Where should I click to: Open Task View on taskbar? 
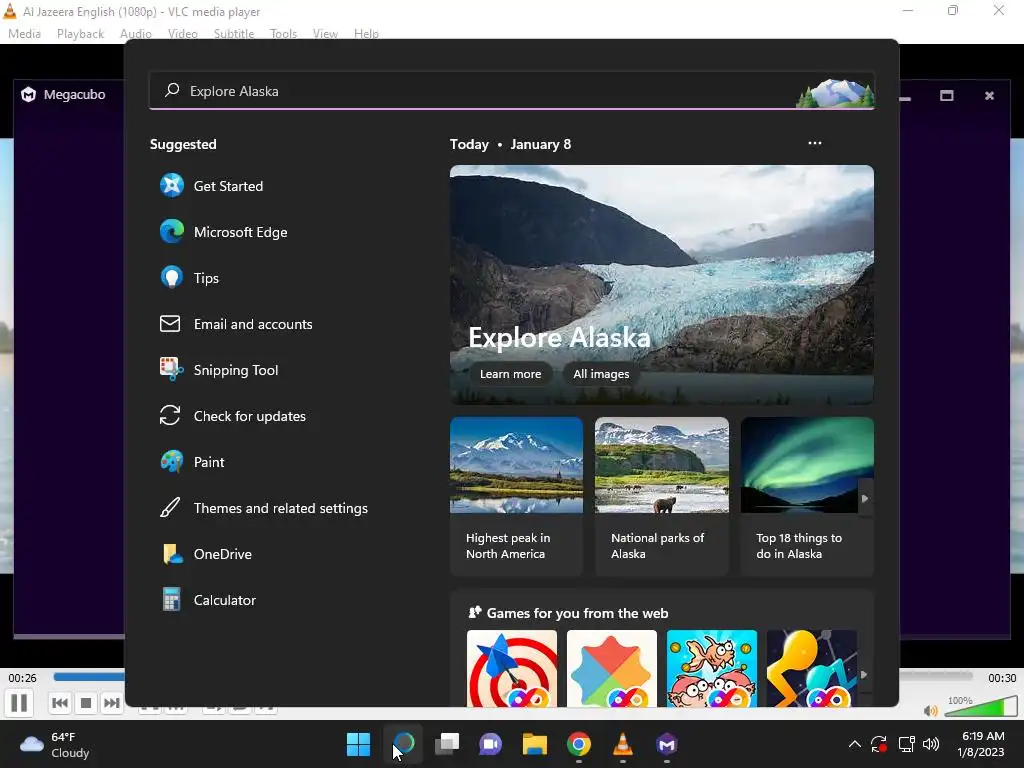[447, 744]
